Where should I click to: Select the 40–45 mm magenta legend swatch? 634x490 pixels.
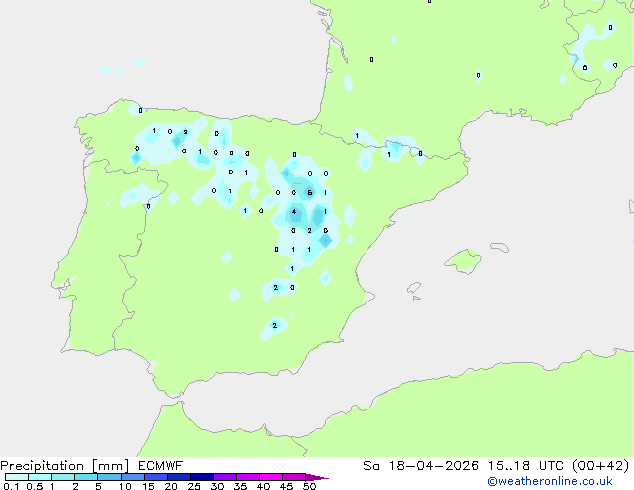click(x=271, y=477)
